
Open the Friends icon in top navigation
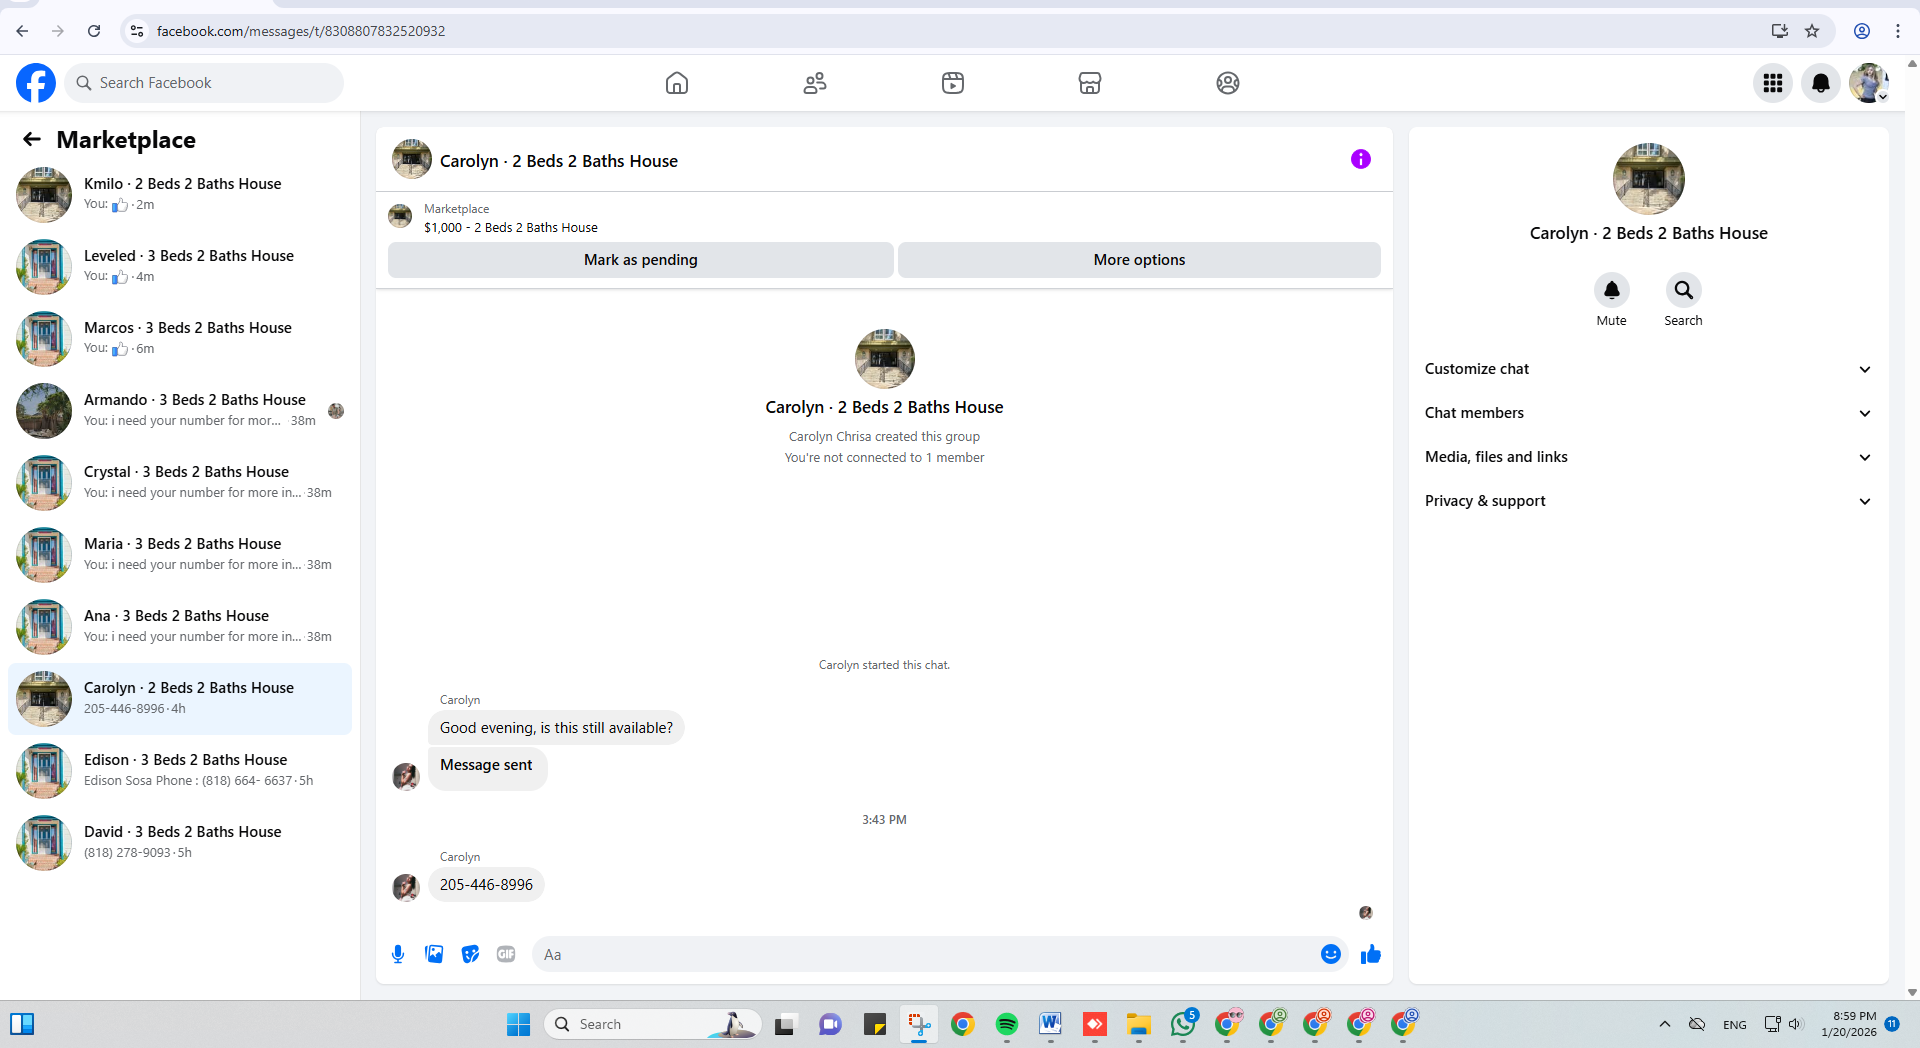pyautogui.click(x=815, y=83)
